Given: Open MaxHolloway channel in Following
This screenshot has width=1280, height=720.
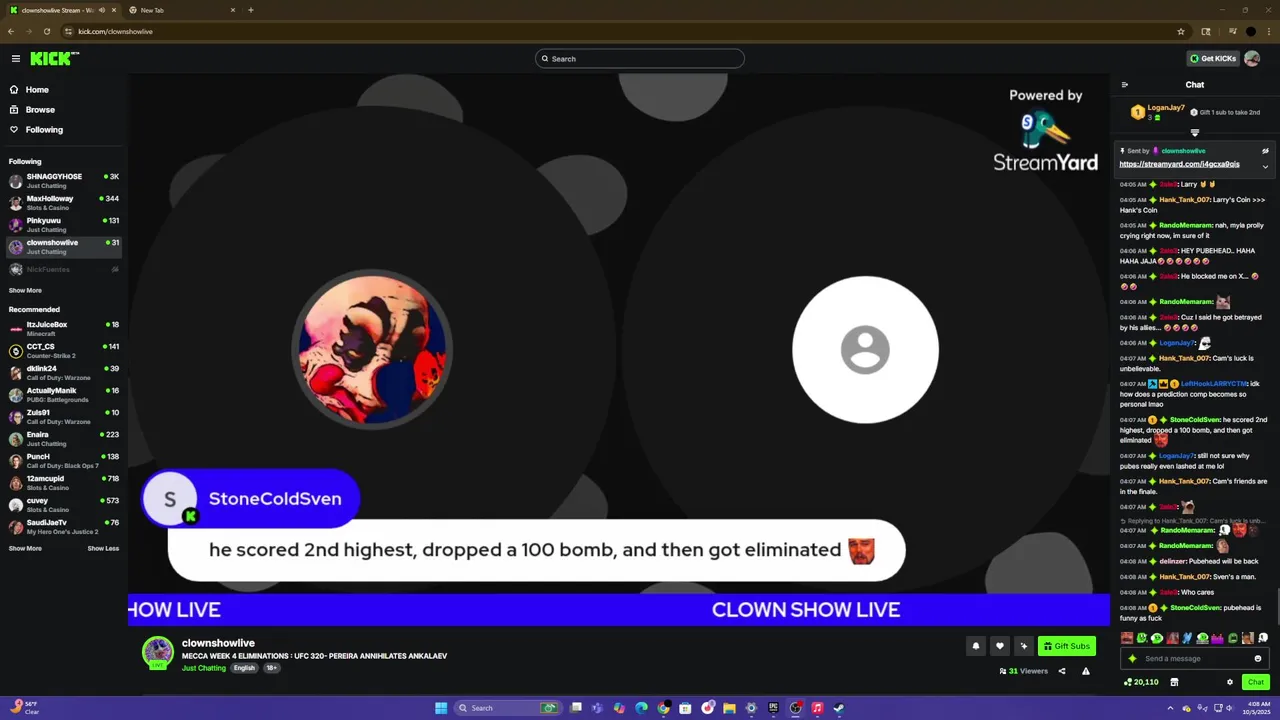Looking at the screenshot, I should [64, 203].
